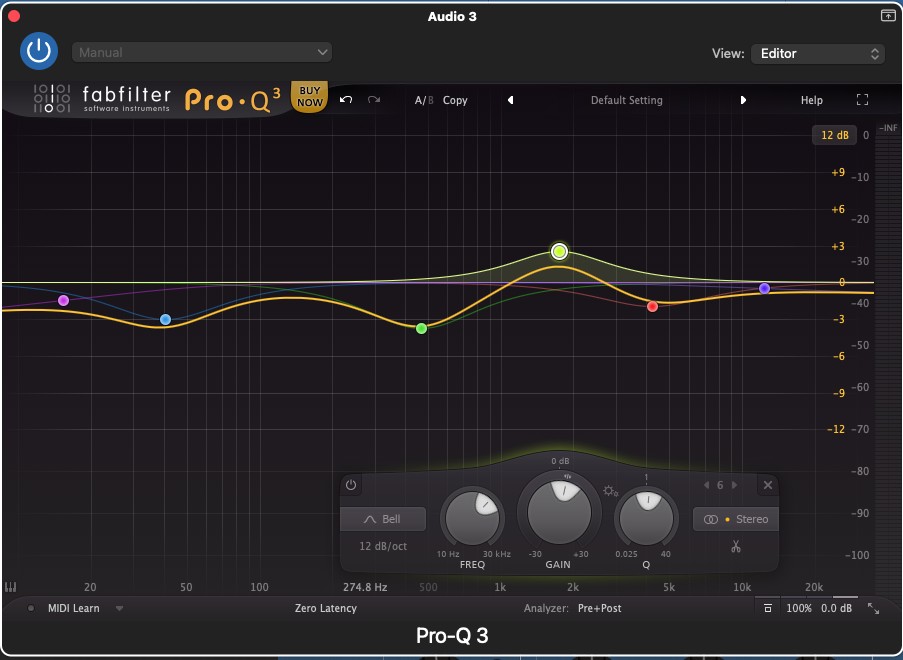
Task: Open the Default Setting preset menu
Action: tap(627, 100)
